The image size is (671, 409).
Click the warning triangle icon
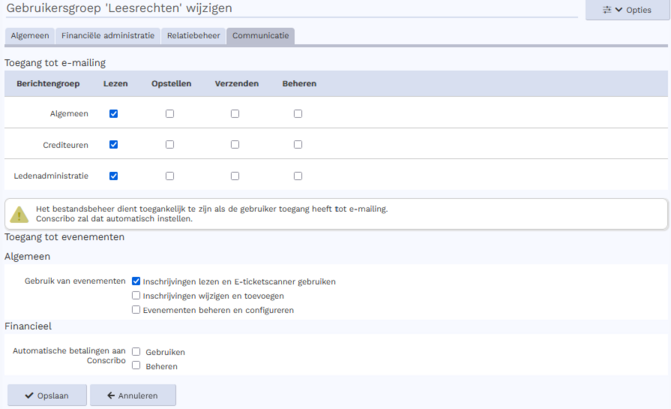tap(19, 214)
